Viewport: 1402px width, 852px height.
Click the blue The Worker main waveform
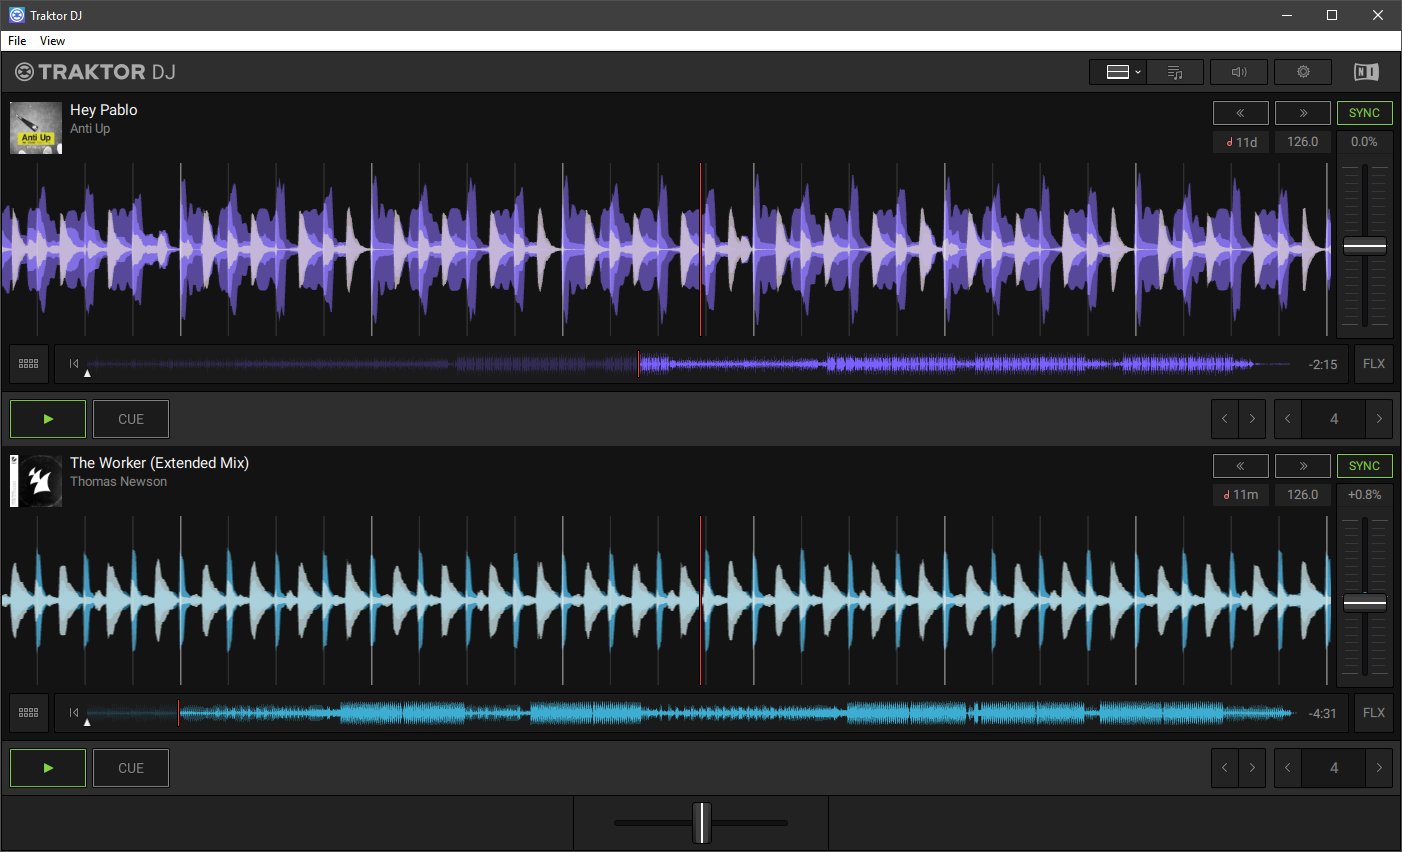(x=665, y=601)
